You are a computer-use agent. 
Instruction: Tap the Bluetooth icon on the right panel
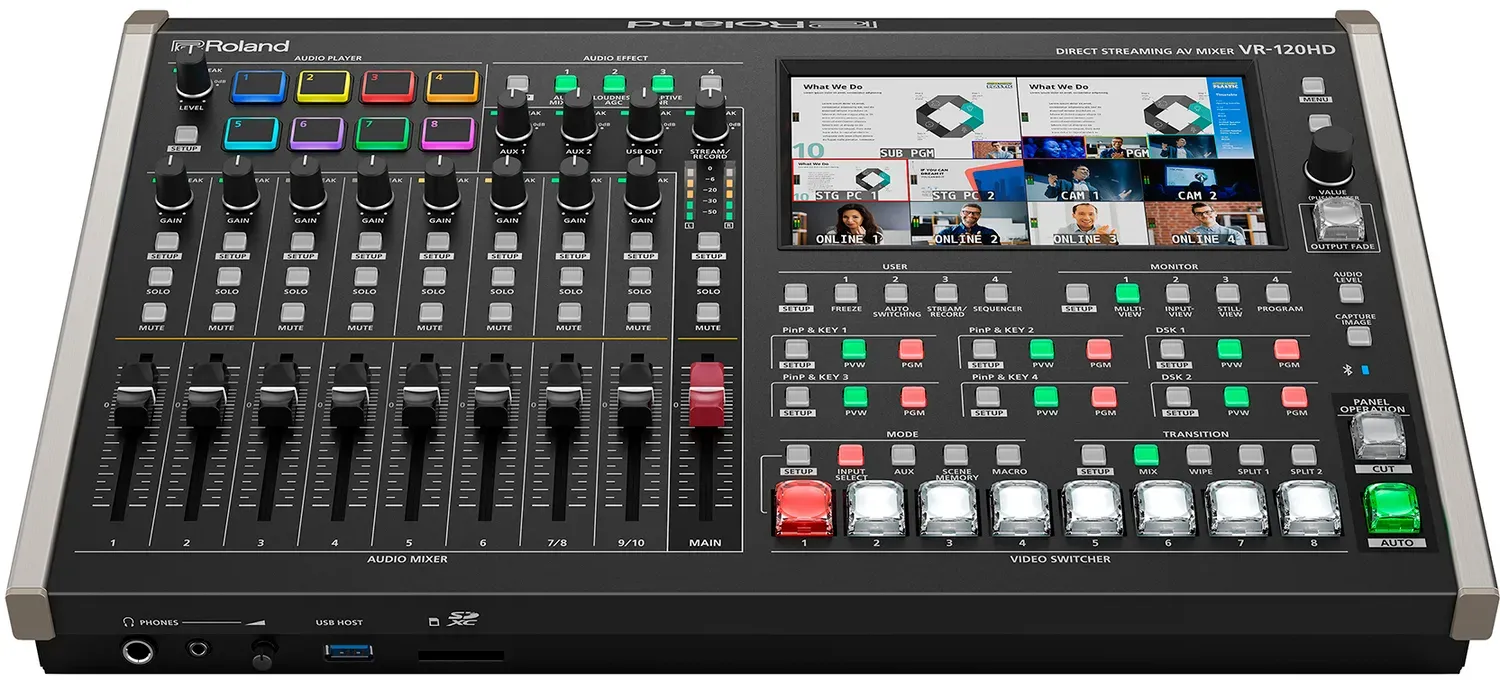(1346, 369)
